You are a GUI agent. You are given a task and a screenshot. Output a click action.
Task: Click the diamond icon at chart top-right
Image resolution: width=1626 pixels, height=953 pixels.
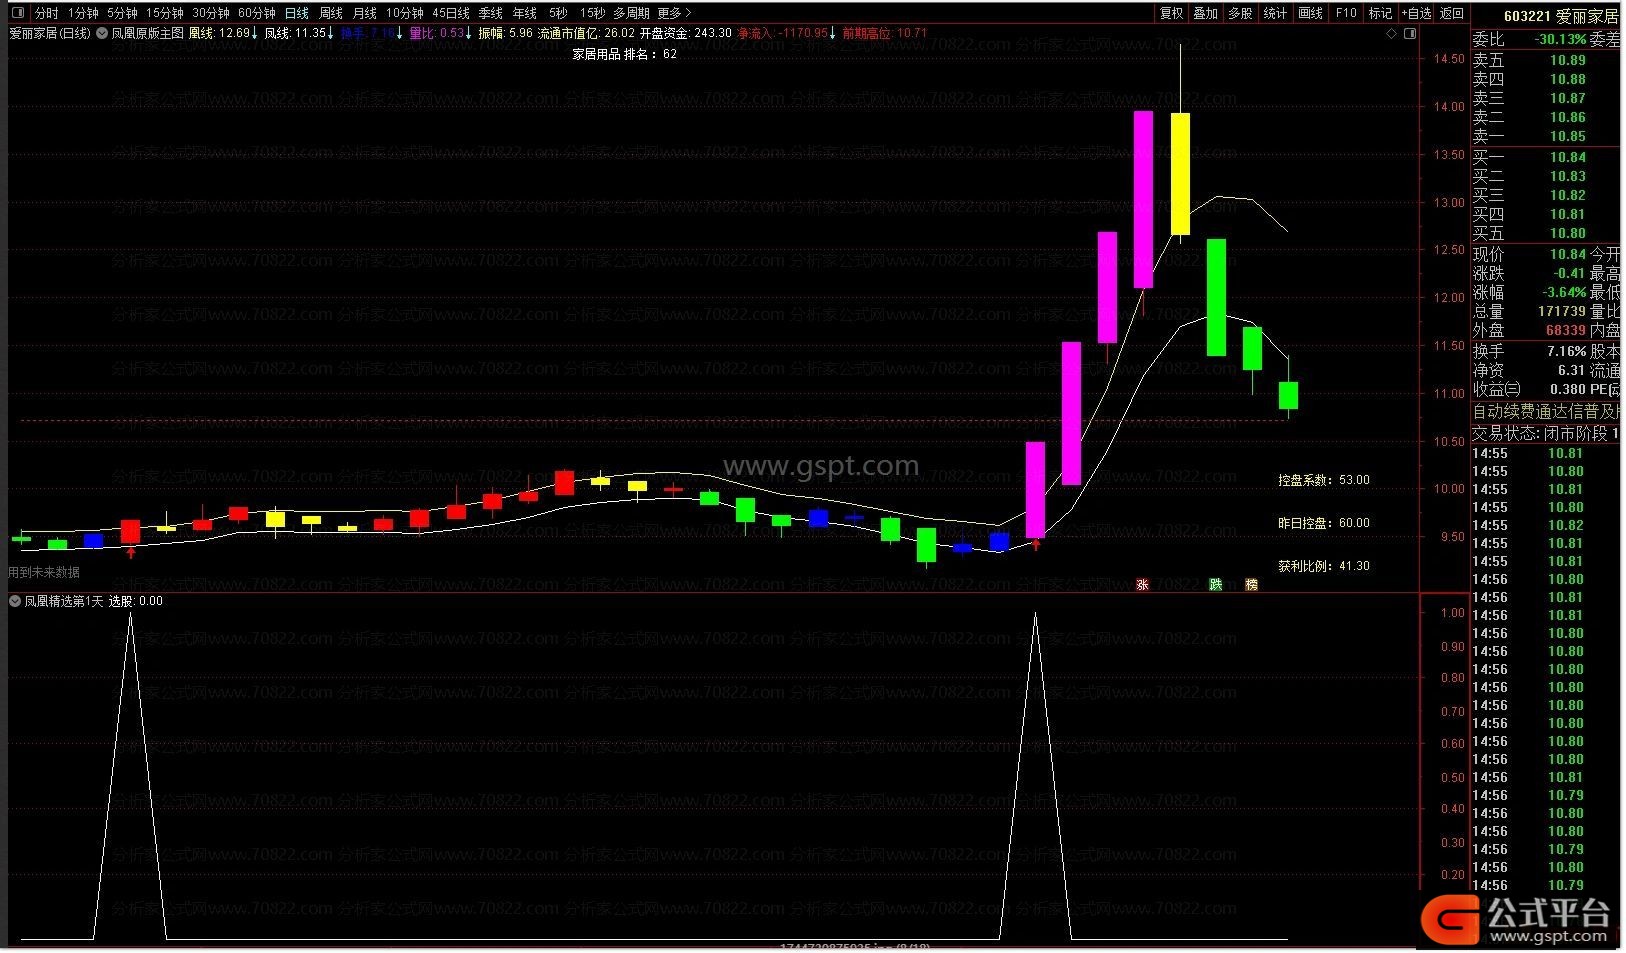[1391, 33]
